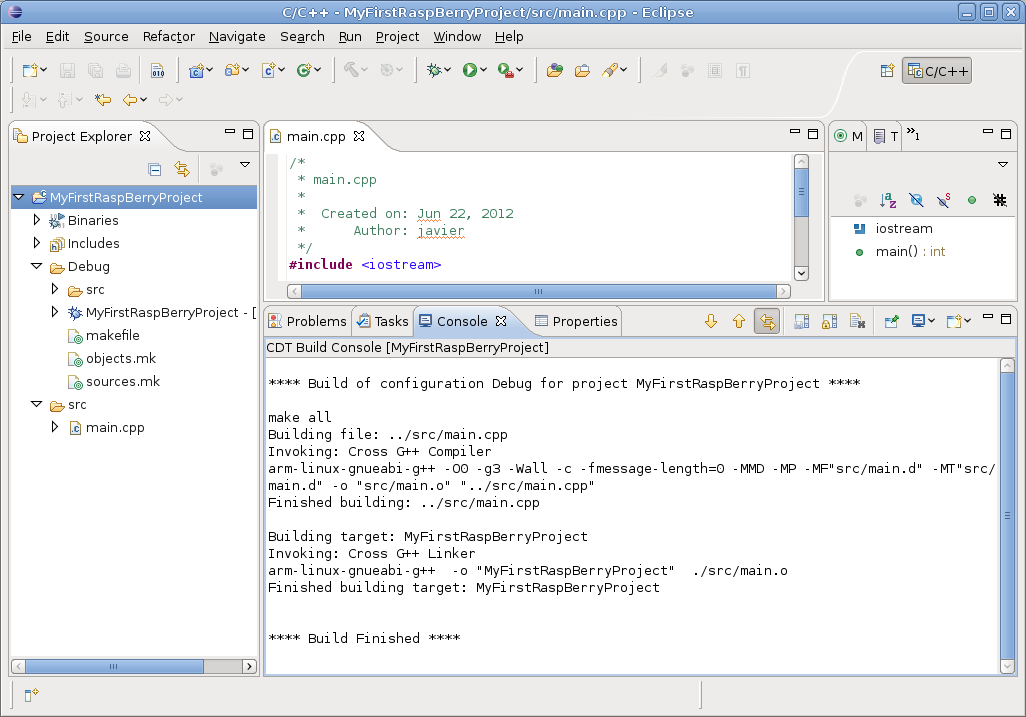Open the Navigate menu
This screenshot has width=1026, height=717.
237,37
